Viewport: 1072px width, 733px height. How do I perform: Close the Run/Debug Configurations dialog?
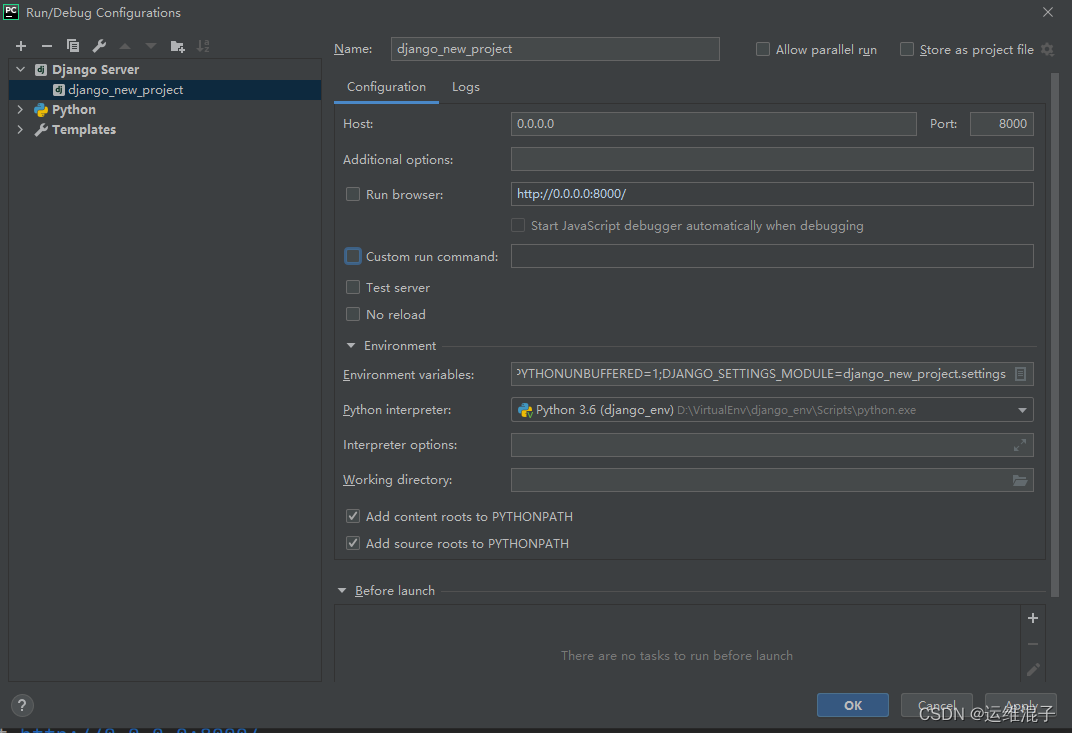[1047, 12]
